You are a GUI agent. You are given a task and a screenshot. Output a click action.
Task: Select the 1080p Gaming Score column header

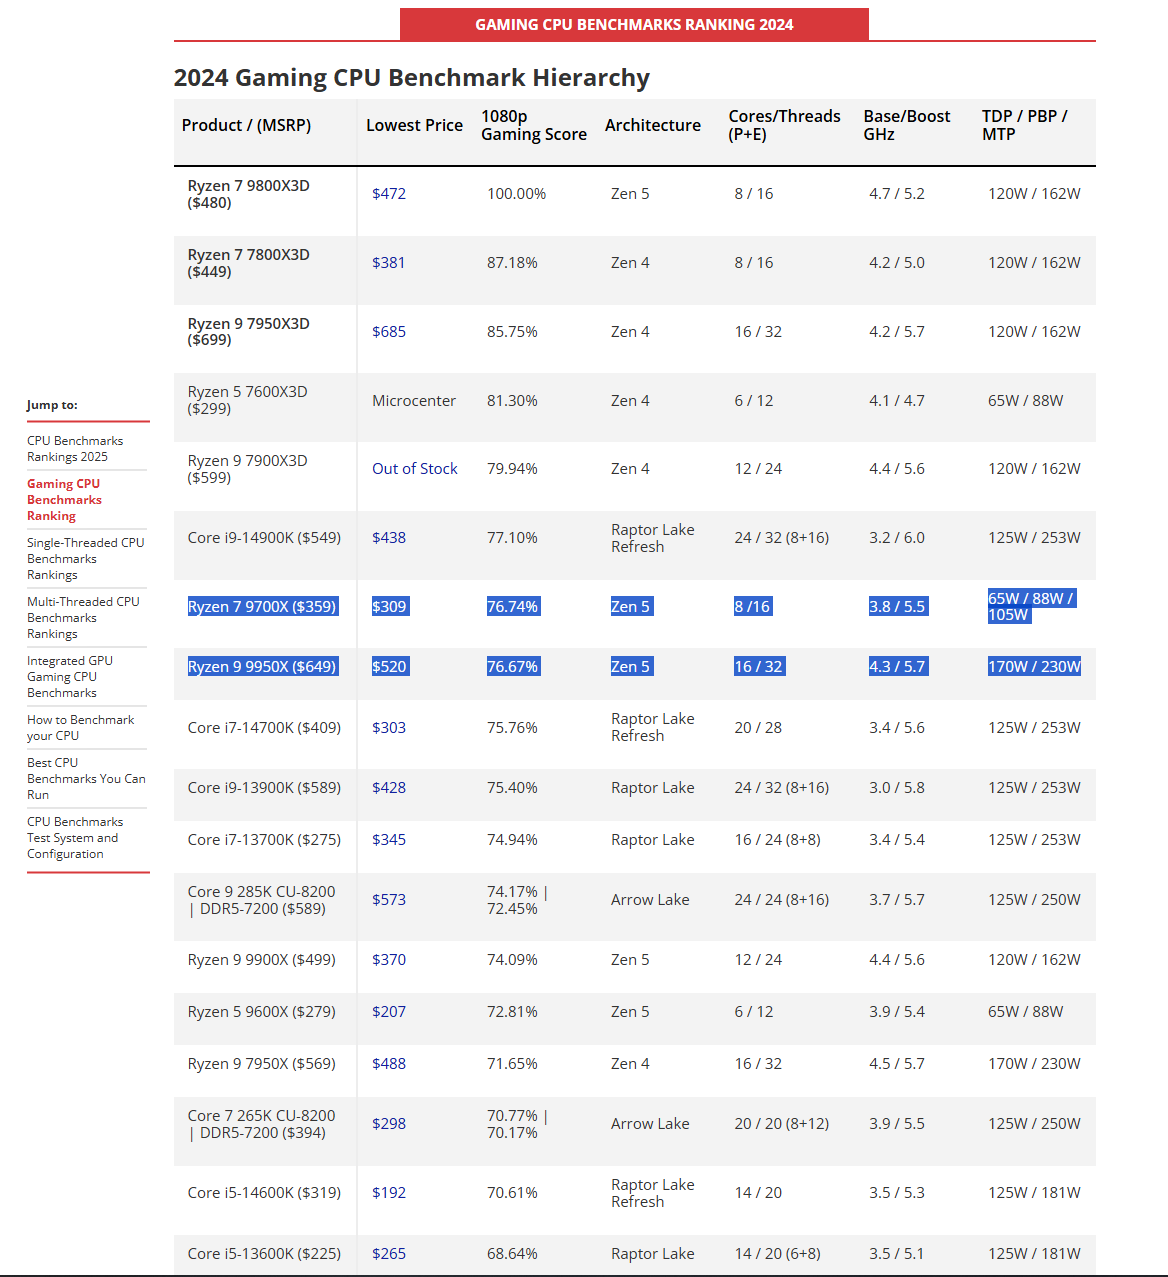[534, 125]
